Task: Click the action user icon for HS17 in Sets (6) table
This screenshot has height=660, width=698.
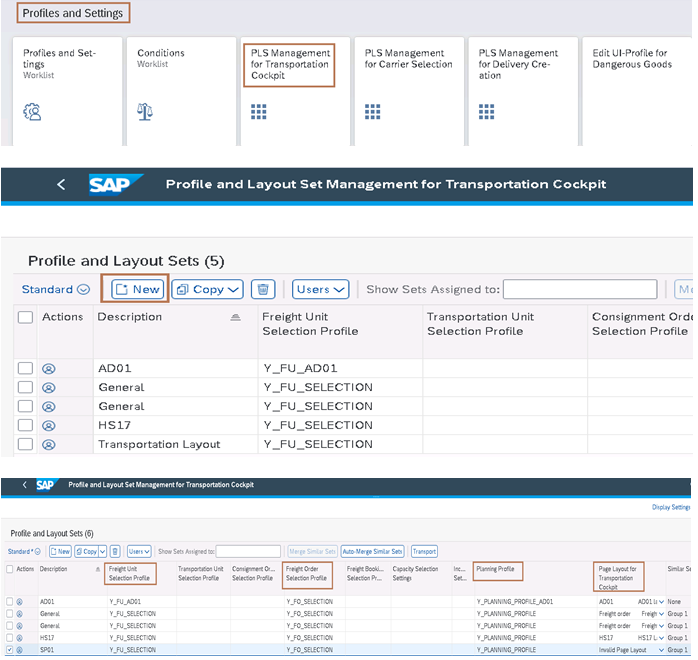Action: [x=20, y=638]
